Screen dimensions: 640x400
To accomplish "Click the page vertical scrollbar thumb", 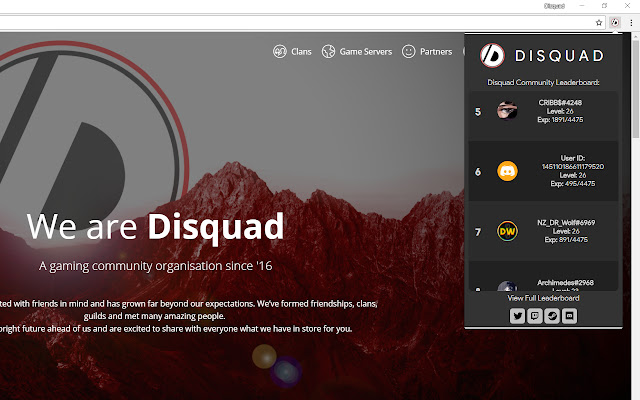I will [x=636, y=88].
